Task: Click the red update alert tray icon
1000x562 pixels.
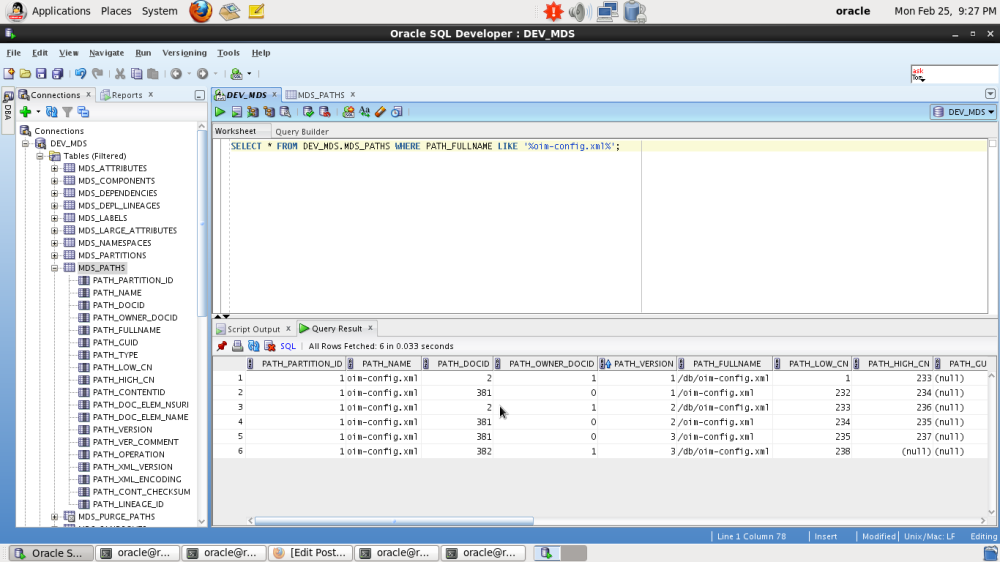Action: click(x=553, y=11)
